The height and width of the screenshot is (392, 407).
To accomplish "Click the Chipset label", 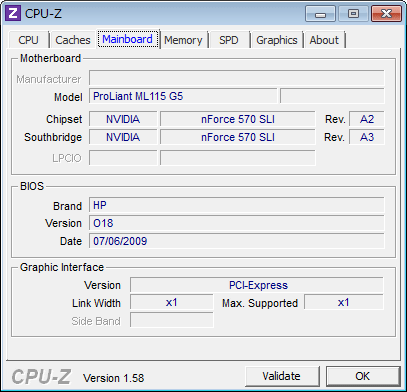I will [x=64, y=119].
